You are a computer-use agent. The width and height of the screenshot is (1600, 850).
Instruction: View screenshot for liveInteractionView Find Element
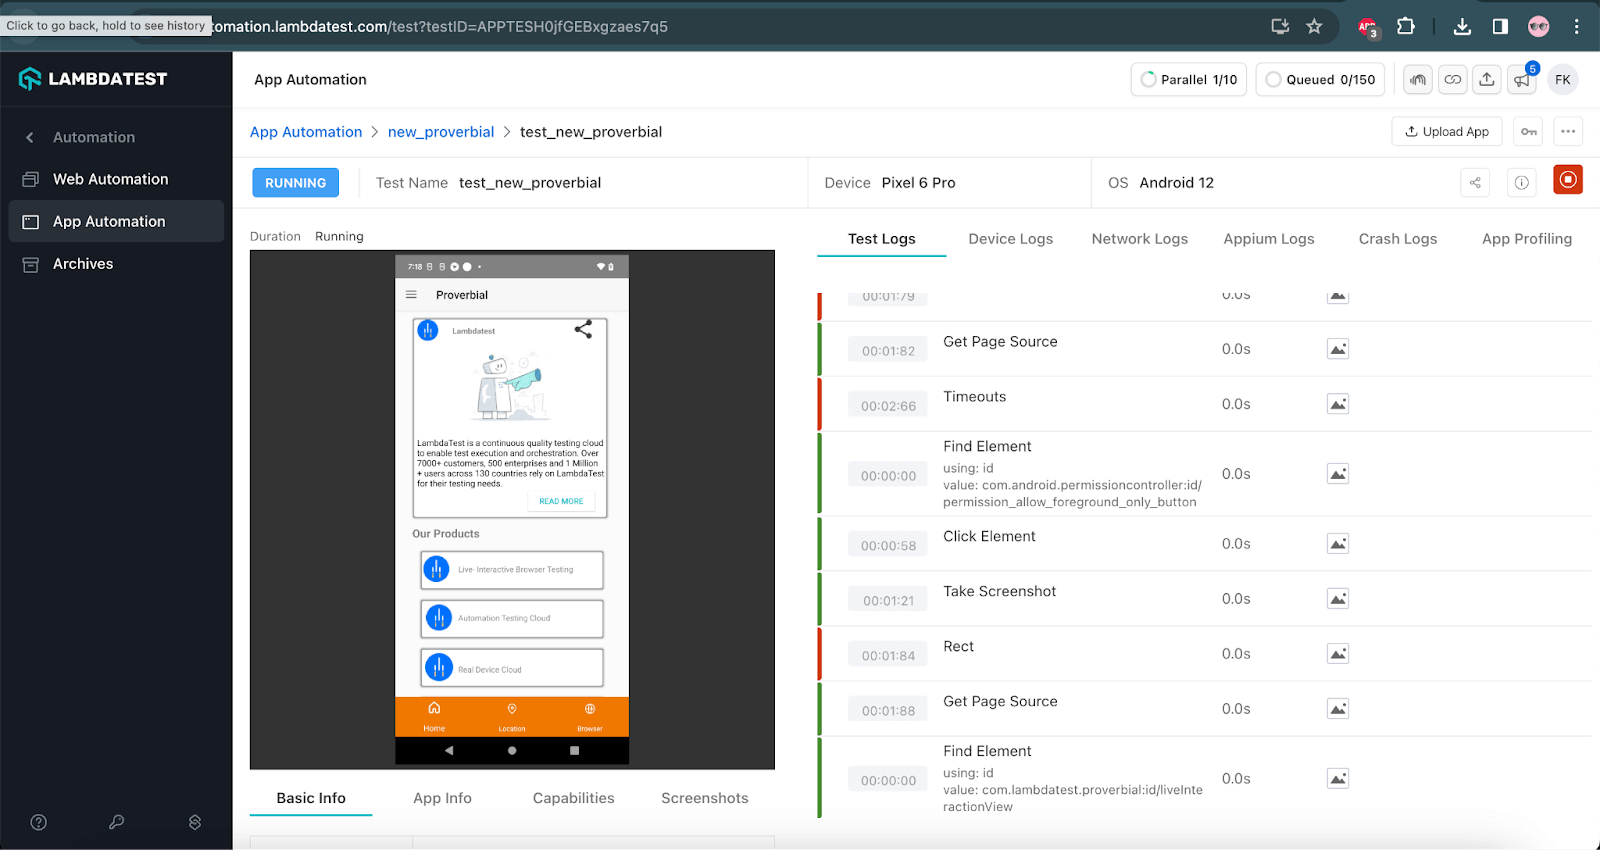[1338, 779]
